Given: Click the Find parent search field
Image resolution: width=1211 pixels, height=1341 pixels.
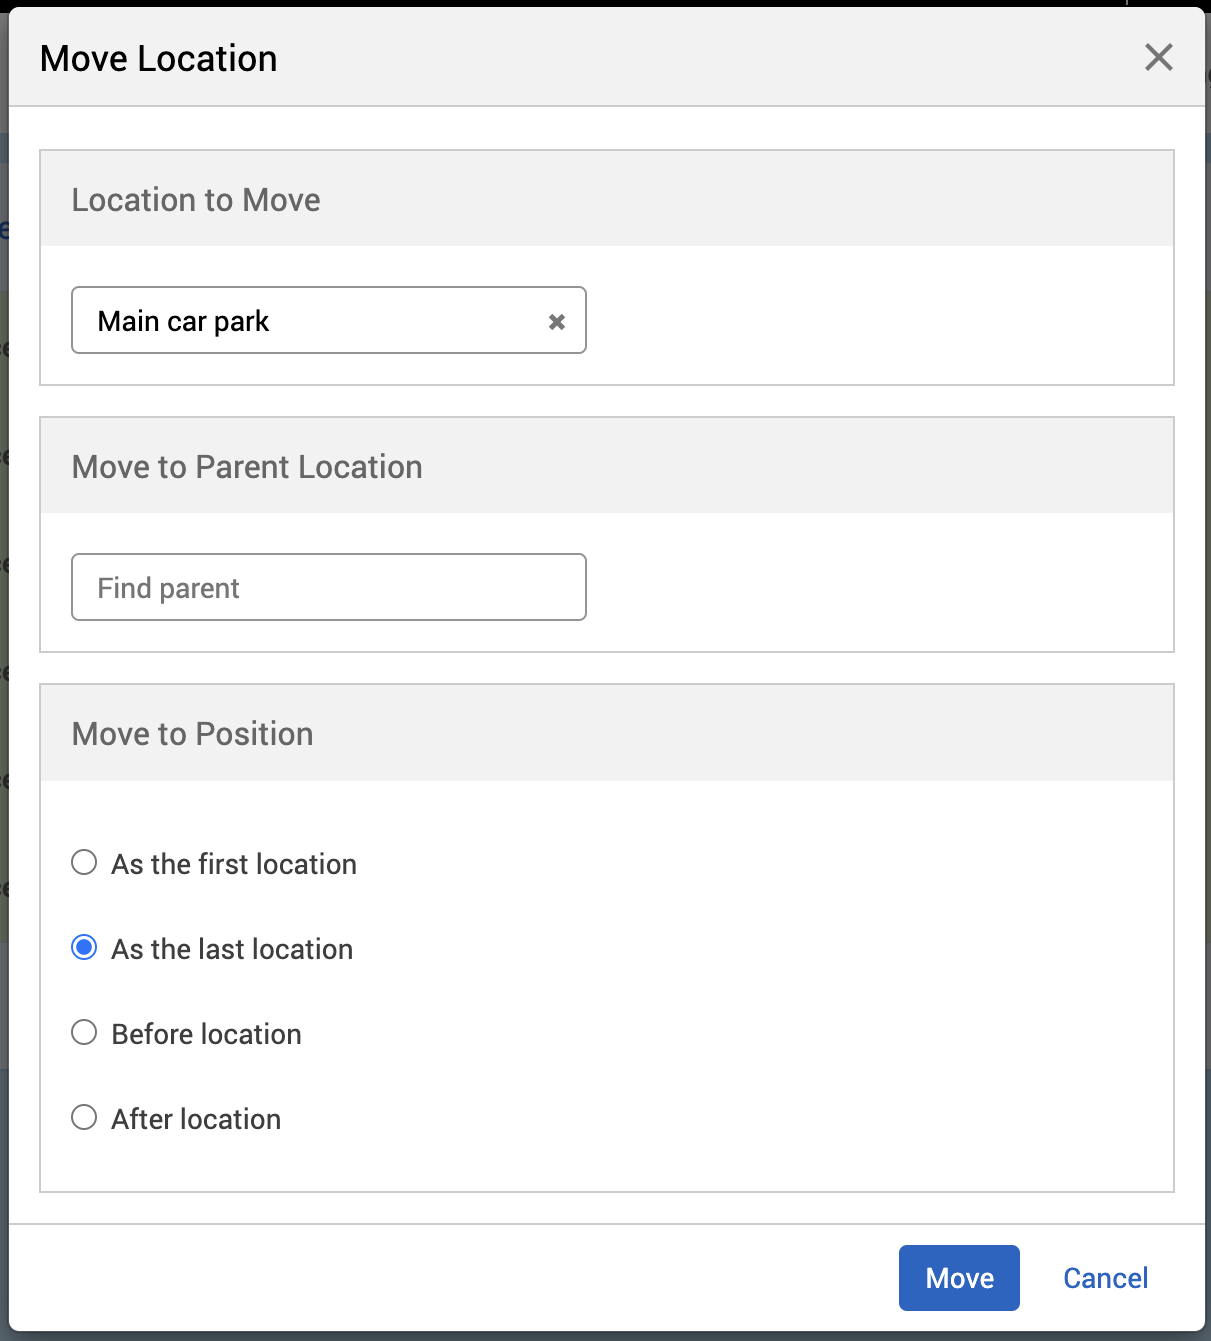Looking at the screenshot, I should [328, 588].
